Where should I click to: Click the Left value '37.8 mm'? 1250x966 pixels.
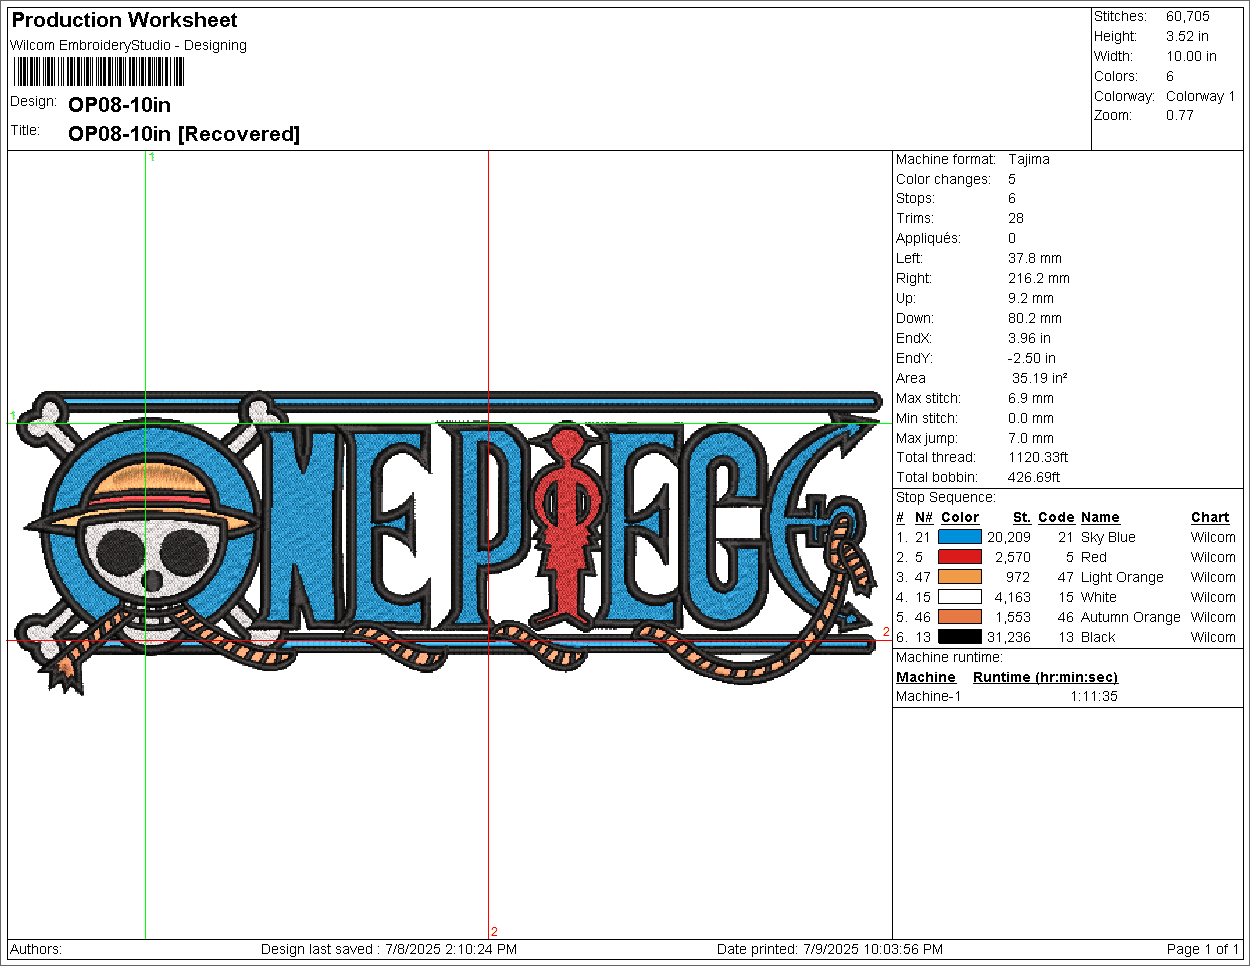pyautogui.click(x=1035, y=258)
